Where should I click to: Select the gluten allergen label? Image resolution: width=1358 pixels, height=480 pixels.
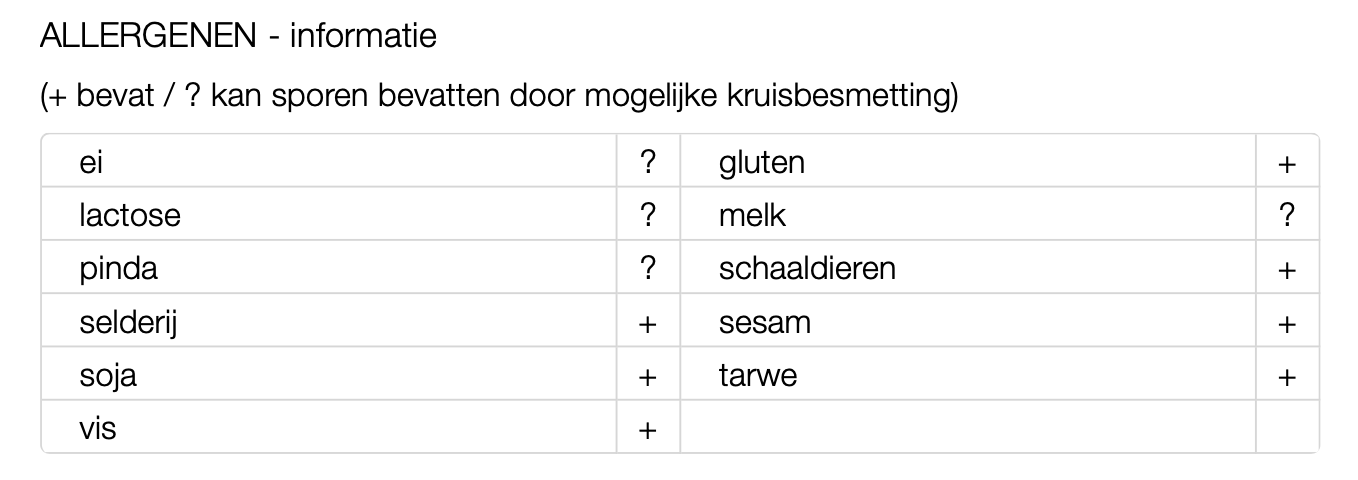(x=761, y=162)
